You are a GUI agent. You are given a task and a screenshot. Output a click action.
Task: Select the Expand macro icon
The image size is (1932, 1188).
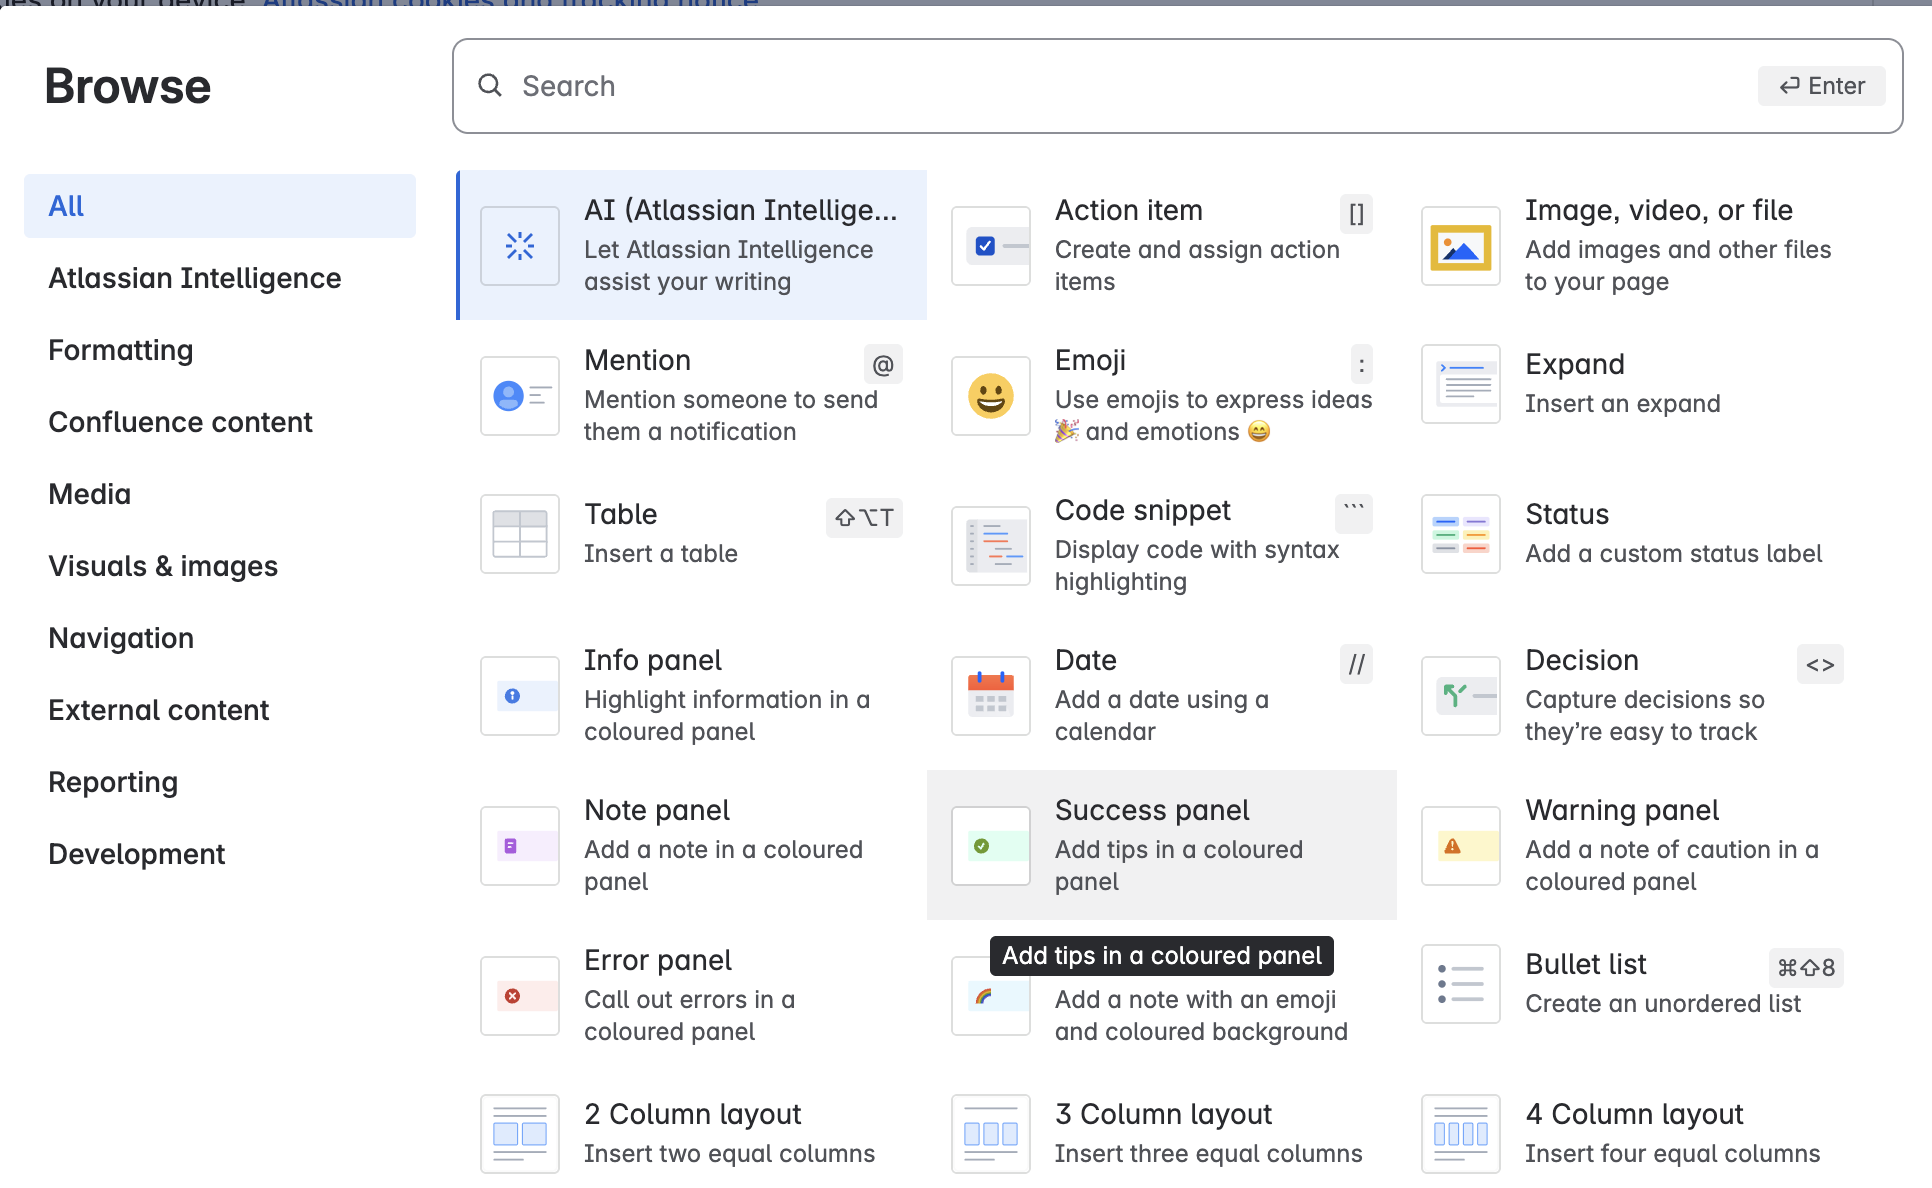coord(1461,384)
